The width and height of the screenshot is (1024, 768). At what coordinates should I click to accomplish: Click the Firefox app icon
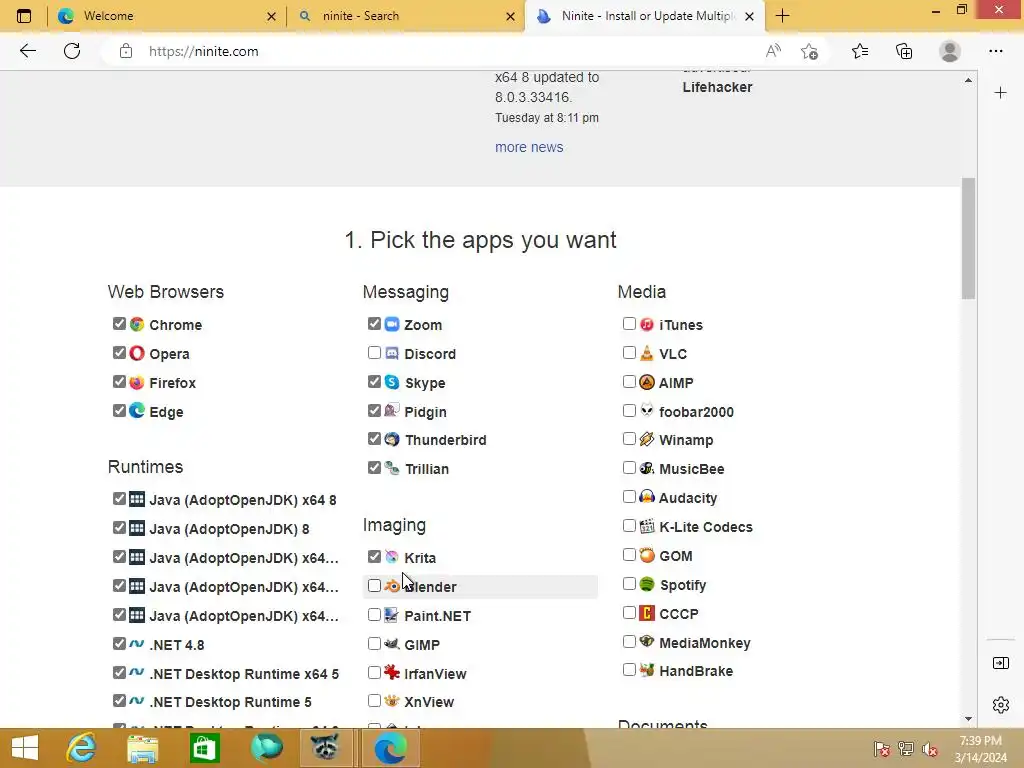point(136,382)
